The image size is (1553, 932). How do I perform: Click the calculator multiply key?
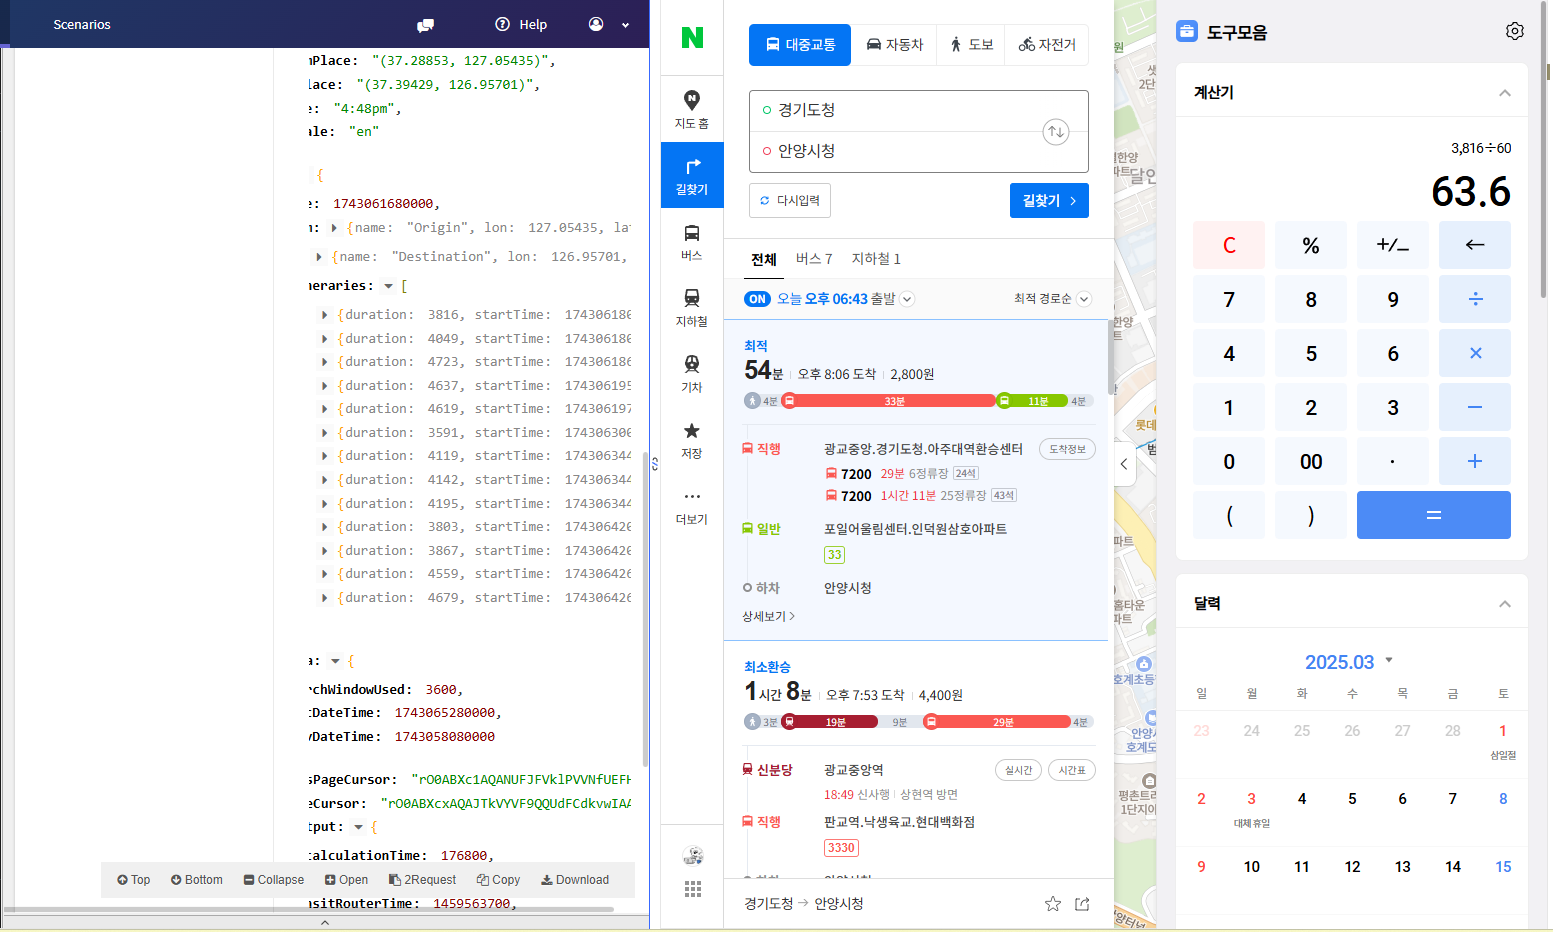coord(1474,353)
